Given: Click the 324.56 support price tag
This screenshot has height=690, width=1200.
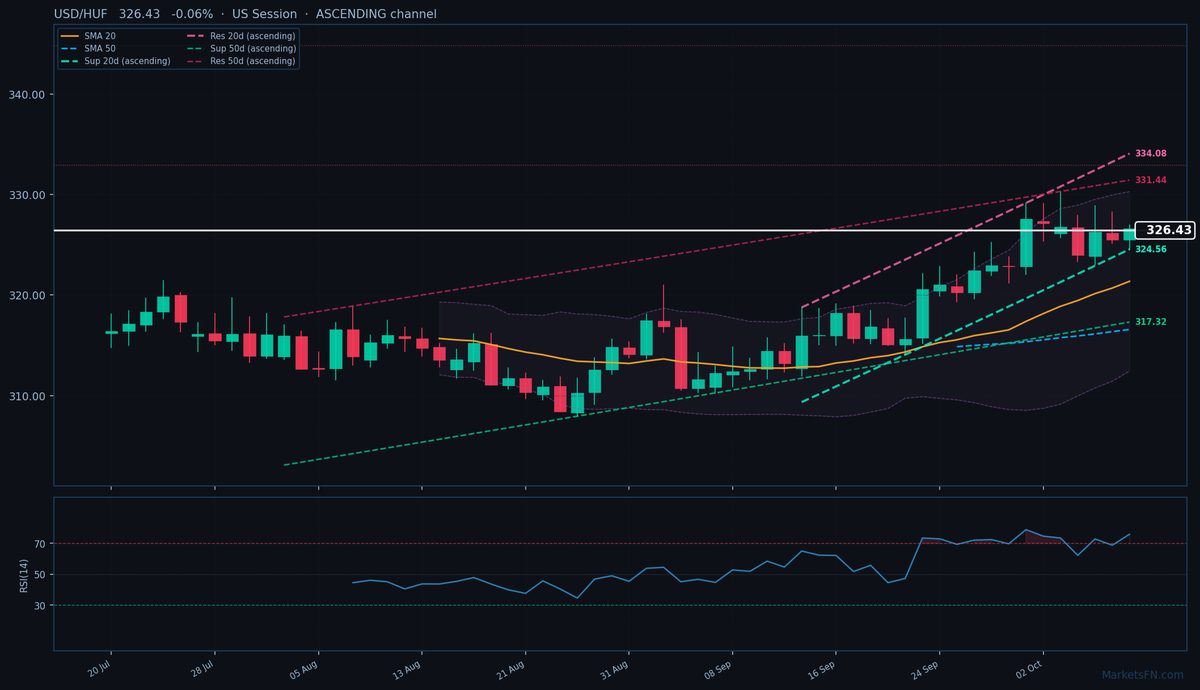Looking at the screenshot, I should [x=1151, y=249].
